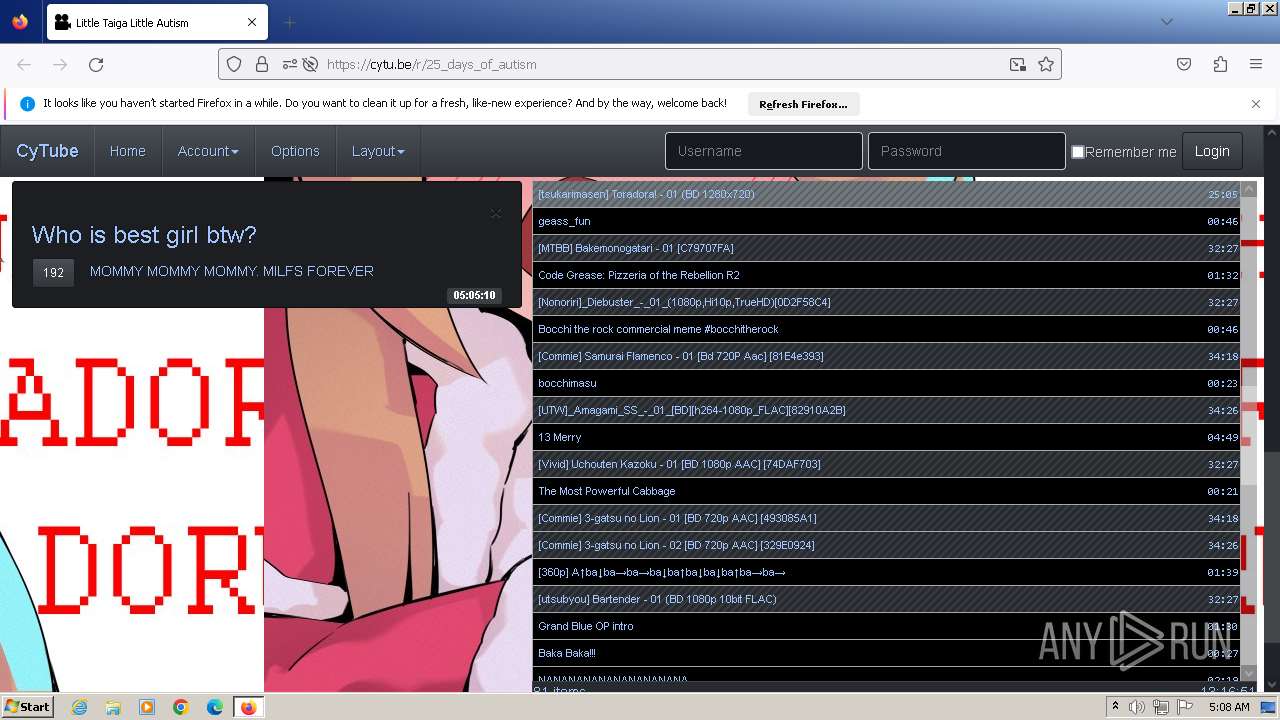This screenshot has width=1280, height=720.
Task: Open the Firefox hamburger menu
Action: pos(1256,64)
